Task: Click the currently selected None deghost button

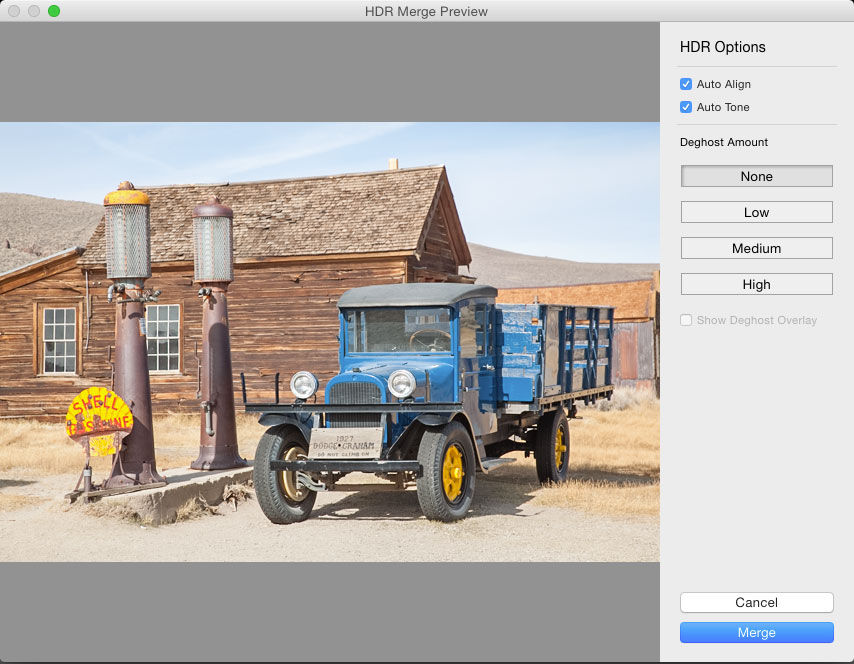Action: point(756,176)
